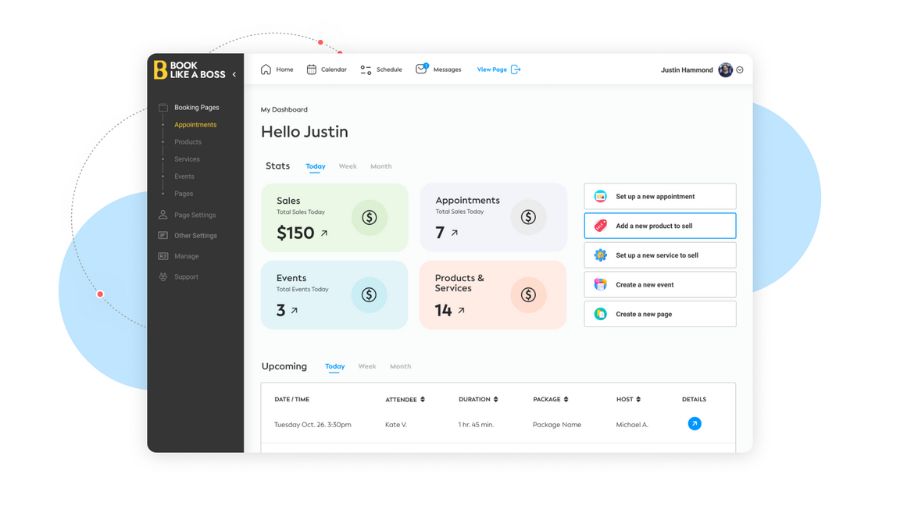The height and width of the screenshot is (506, 900).
Task: Select Events in sidebar
Action: (184, 176)
